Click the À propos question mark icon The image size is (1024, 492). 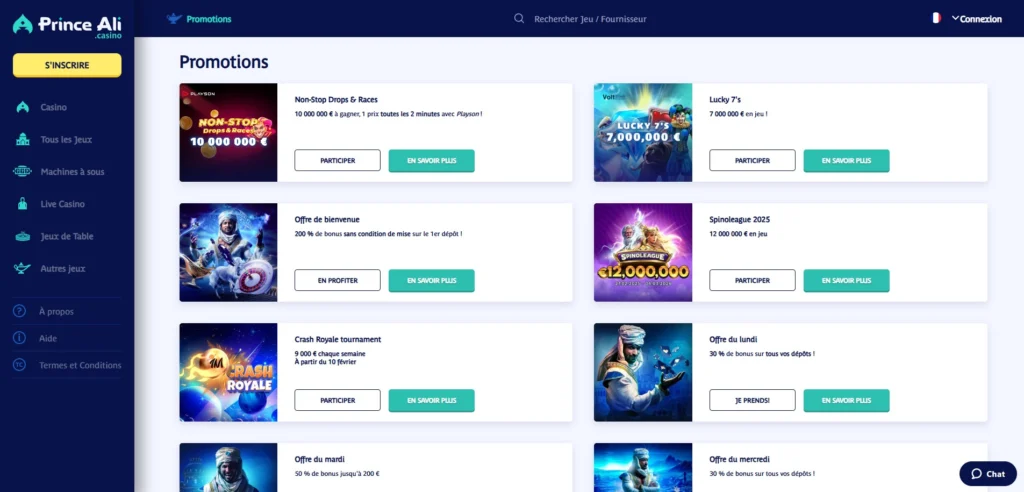point(20,311)
